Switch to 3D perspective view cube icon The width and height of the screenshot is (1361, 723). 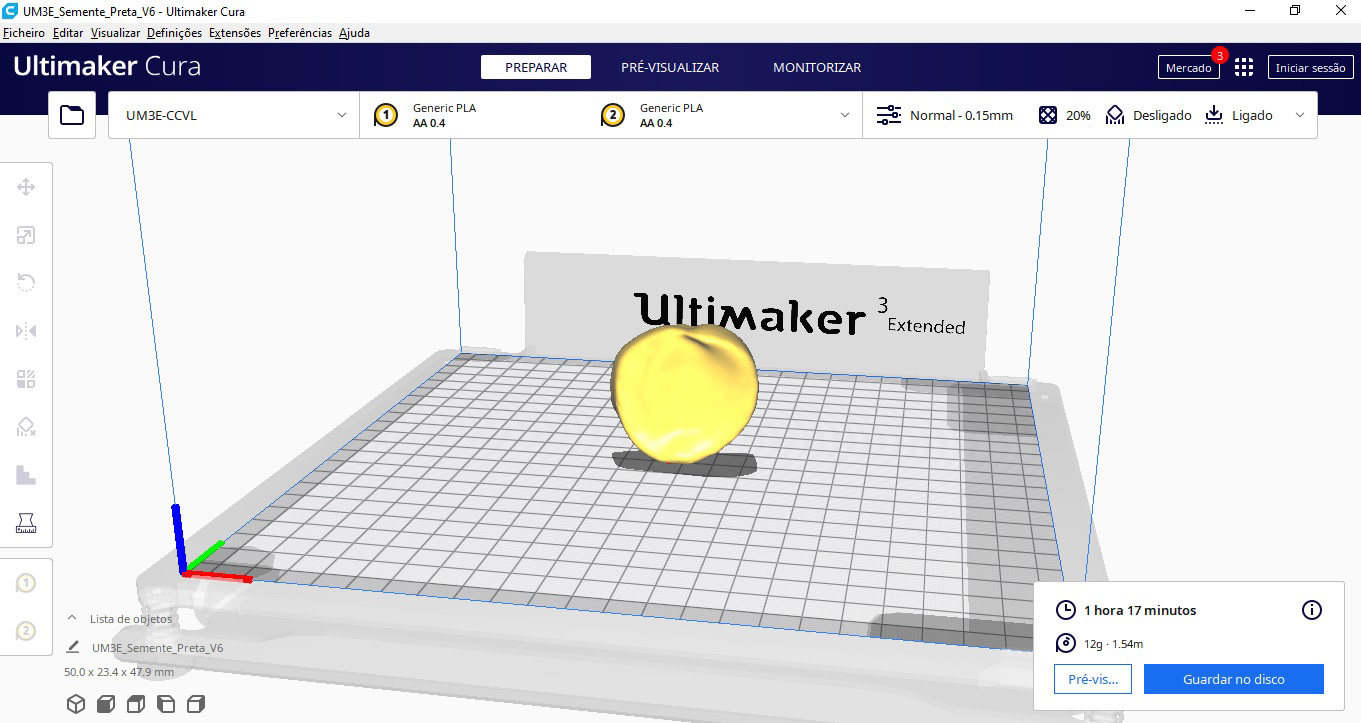76,704
